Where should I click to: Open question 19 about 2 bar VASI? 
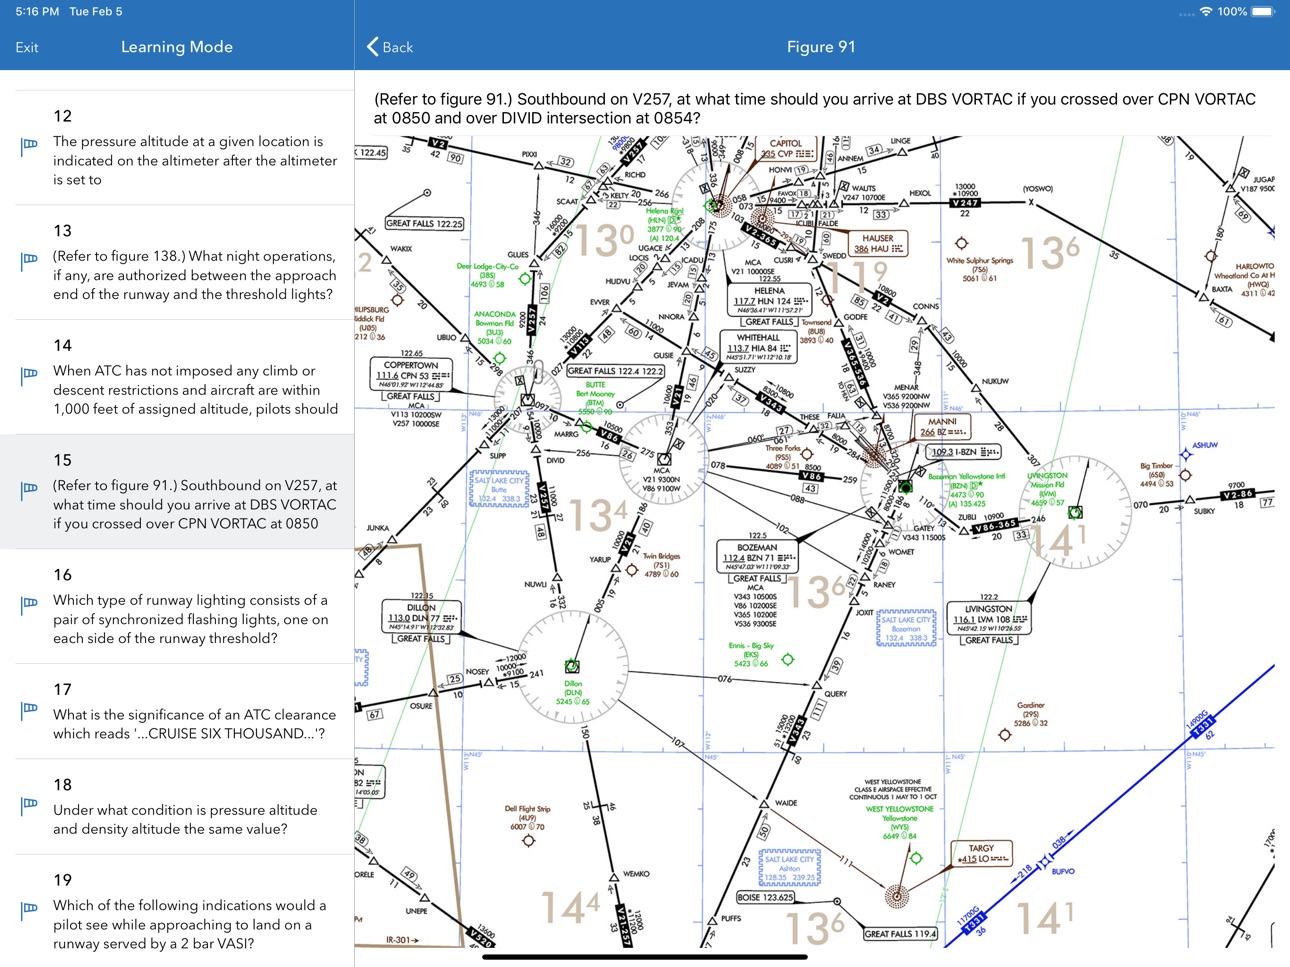click(x=177, y=911)
